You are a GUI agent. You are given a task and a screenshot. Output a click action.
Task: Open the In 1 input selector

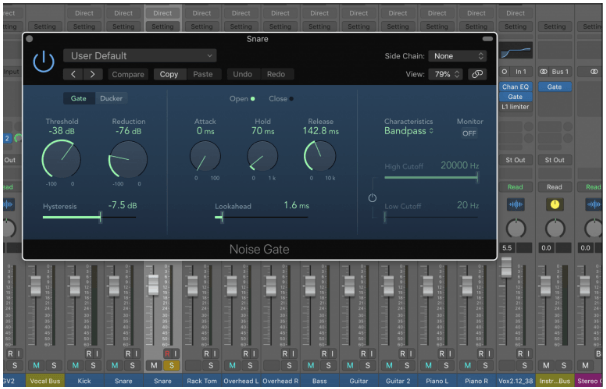521,71
